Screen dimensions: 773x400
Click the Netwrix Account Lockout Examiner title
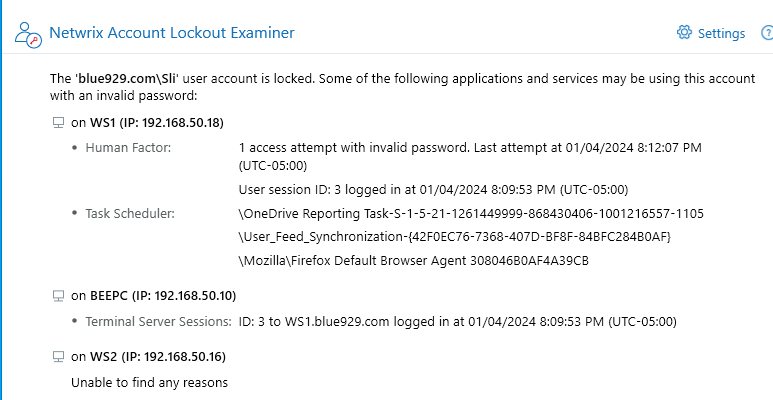pyautogui.click(x=171, y=33)
